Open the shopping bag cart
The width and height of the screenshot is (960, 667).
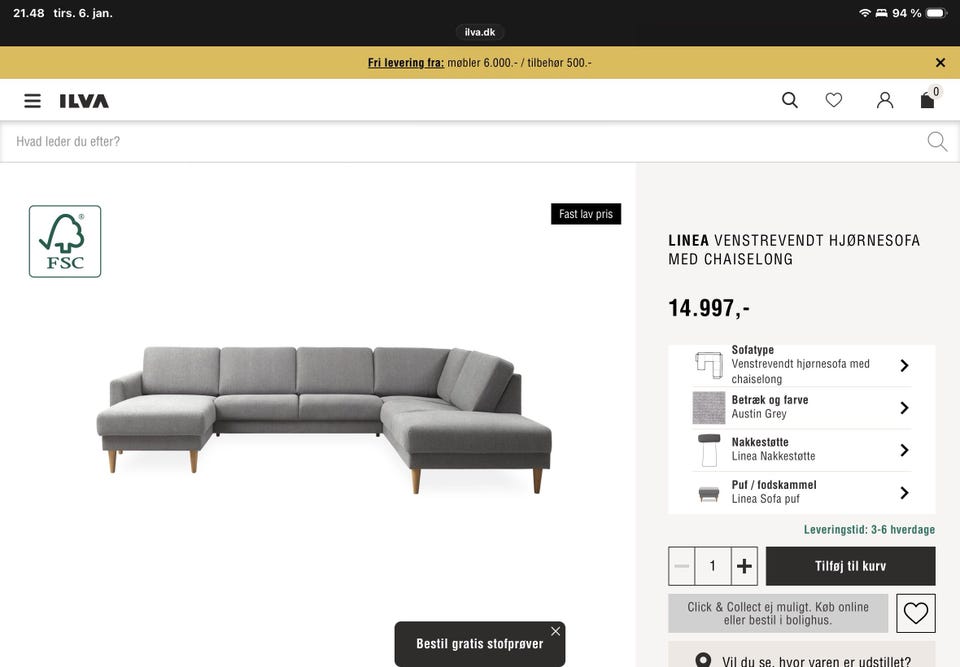[929, 98]
